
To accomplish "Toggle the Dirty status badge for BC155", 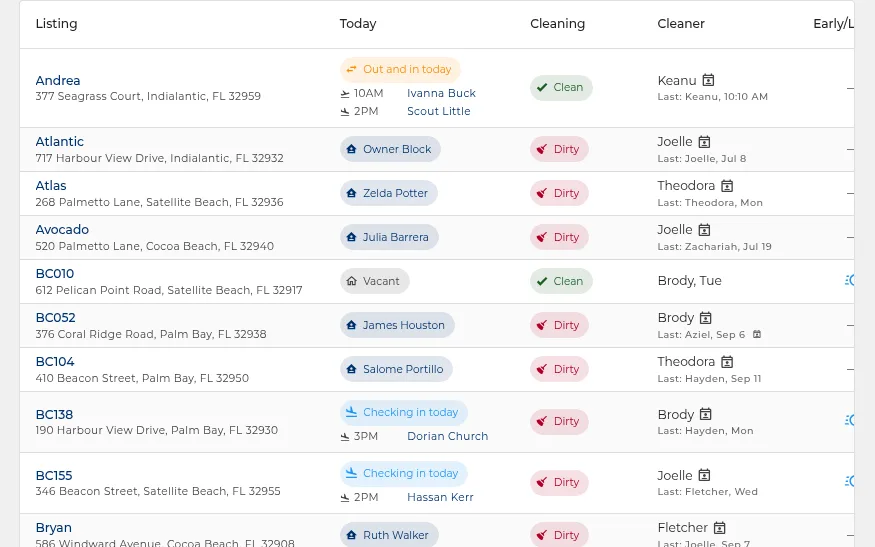I will pos(559,482).
